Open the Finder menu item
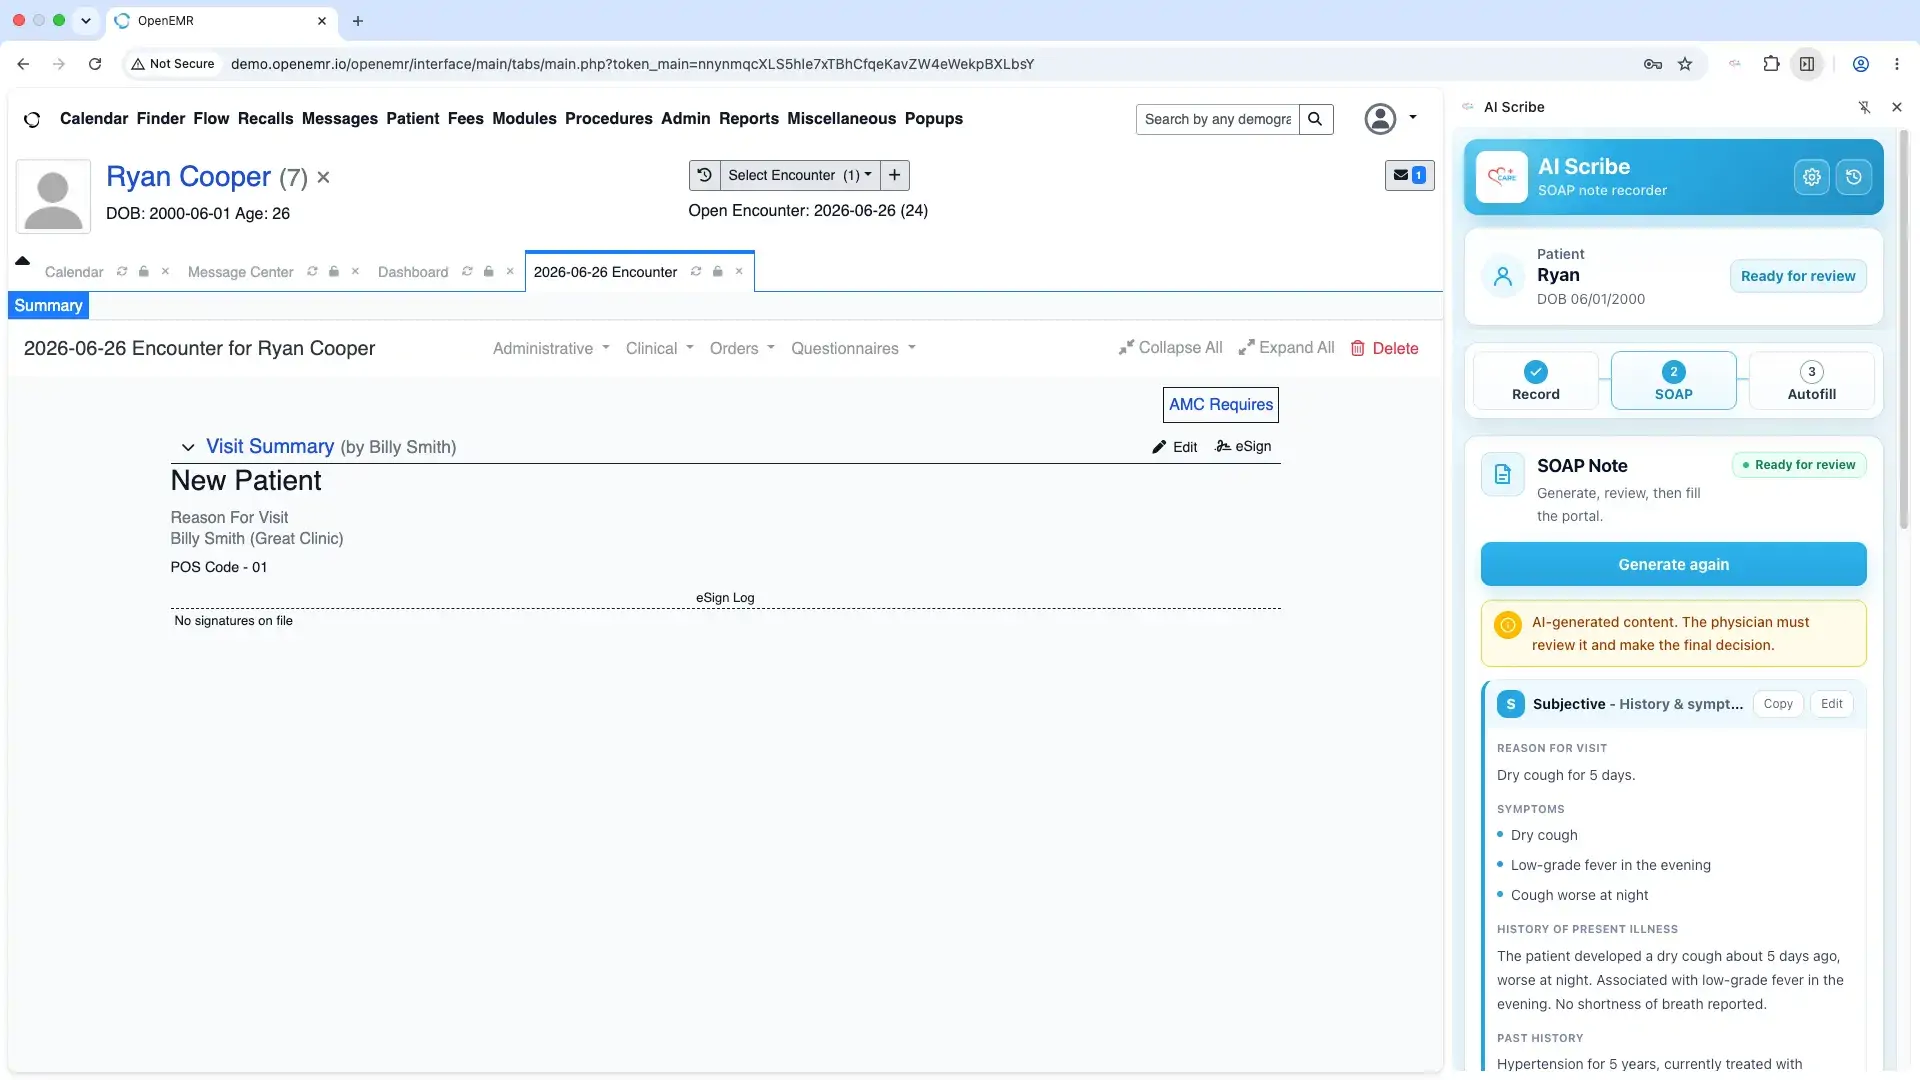 (x=161, y=118)
